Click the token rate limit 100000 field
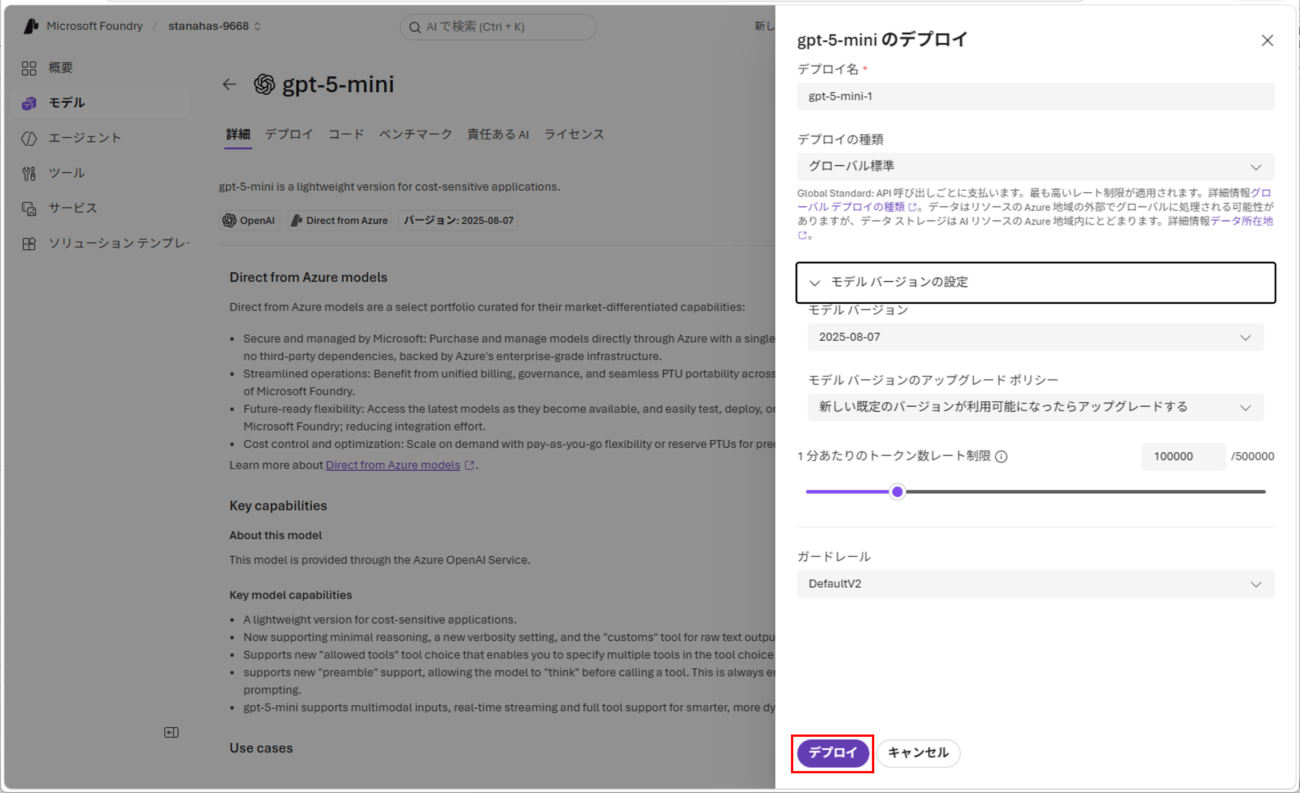 pyautogui.click(x=1183, y=456)
